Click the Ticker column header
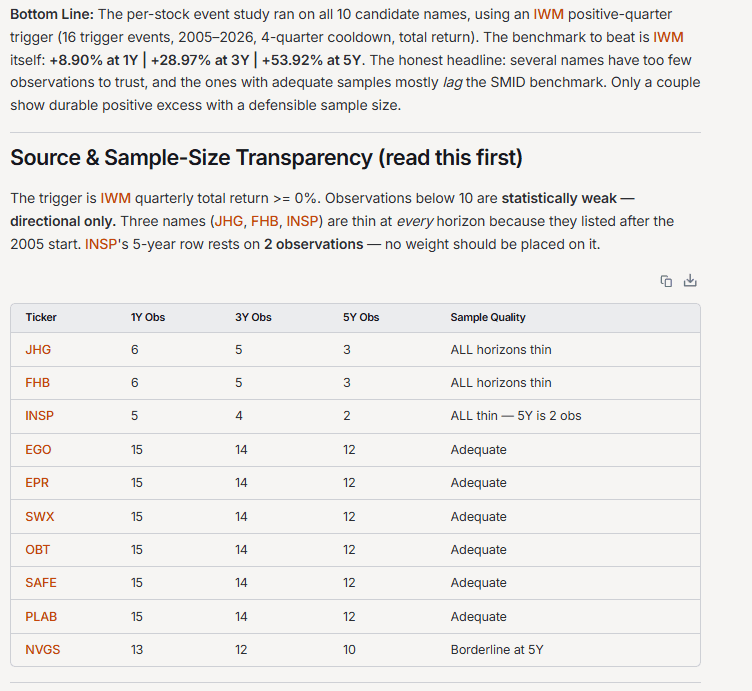The image size is (752, 691). 41,317
